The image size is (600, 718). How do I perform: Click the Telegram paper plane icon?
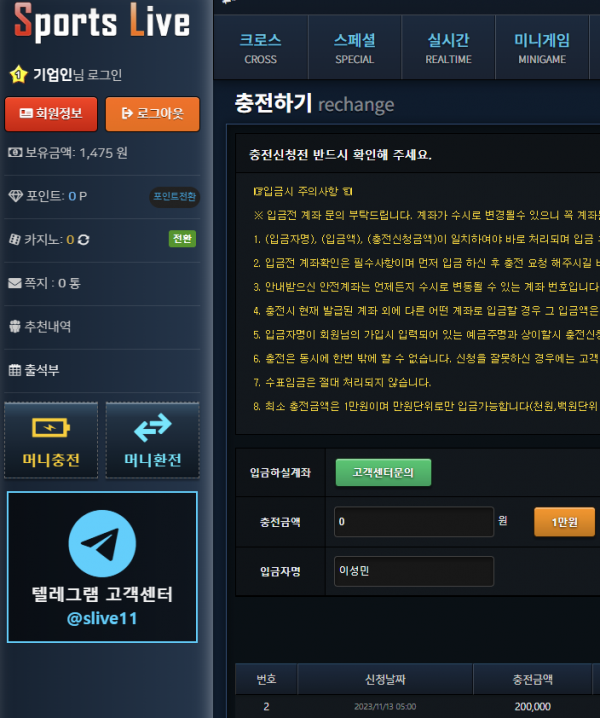pyautogui.click(x=102, y=544)
